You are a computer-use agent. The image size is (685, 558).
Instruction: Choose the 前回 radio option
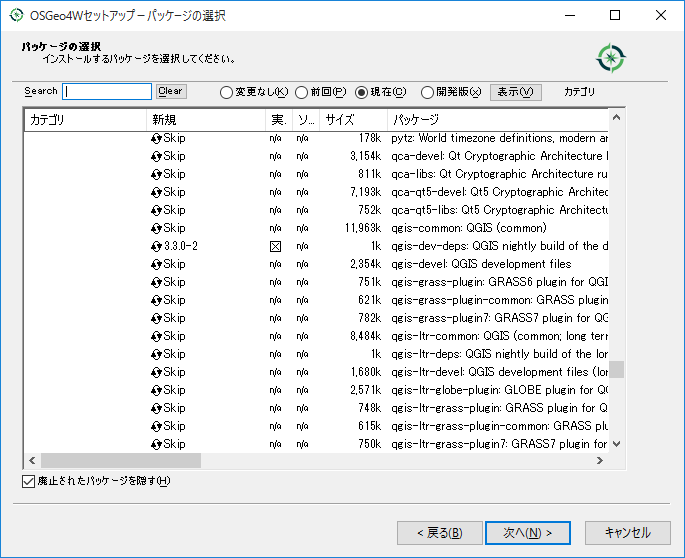click(301, 92)
